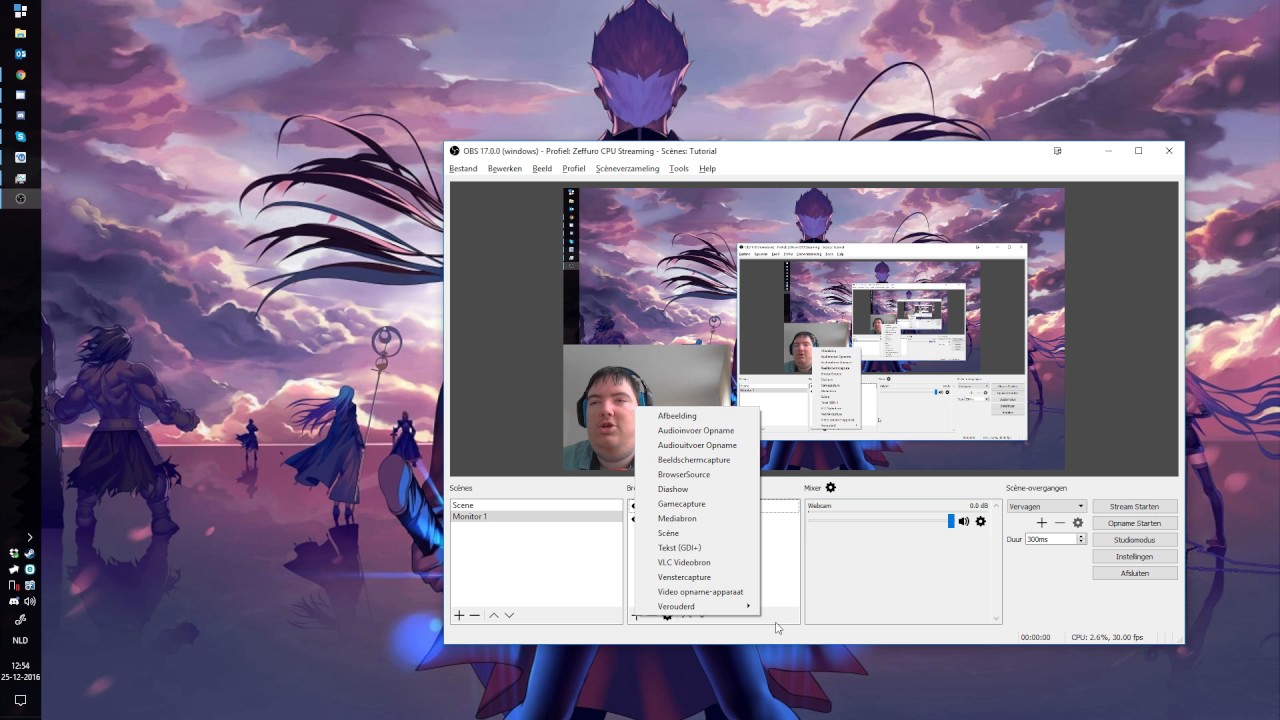This screenshot has height=720, width=1280.
Task: Move the scene down with the arrow icon
Action: pyautogui.click(x=509, y=615)
